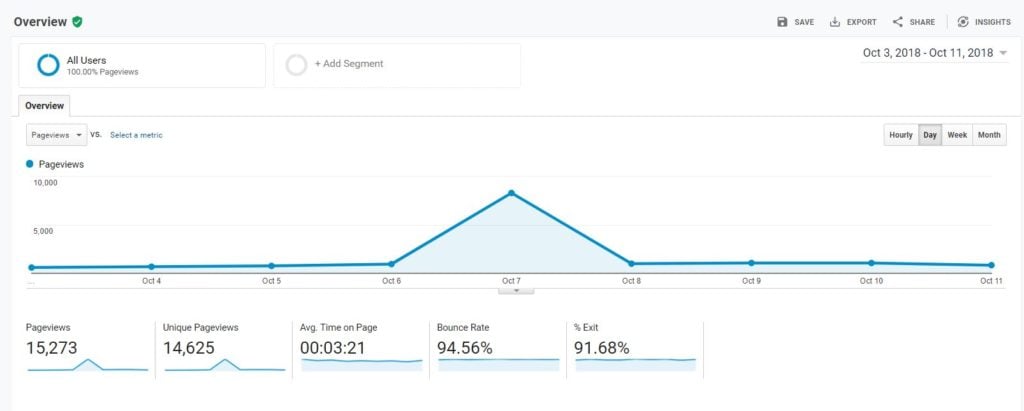Click + Add Segment
Image resolution: width=1024 pixels, height=411 pixels.
tap(349, 64)
